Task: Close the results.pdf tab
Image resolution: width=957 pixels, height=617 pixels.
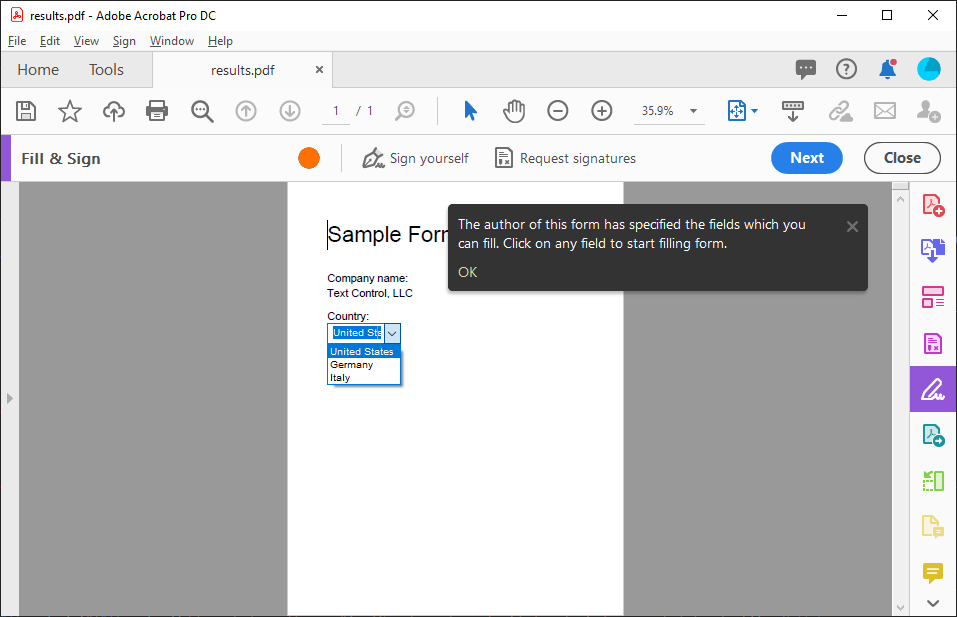Action: pos(319,70)
